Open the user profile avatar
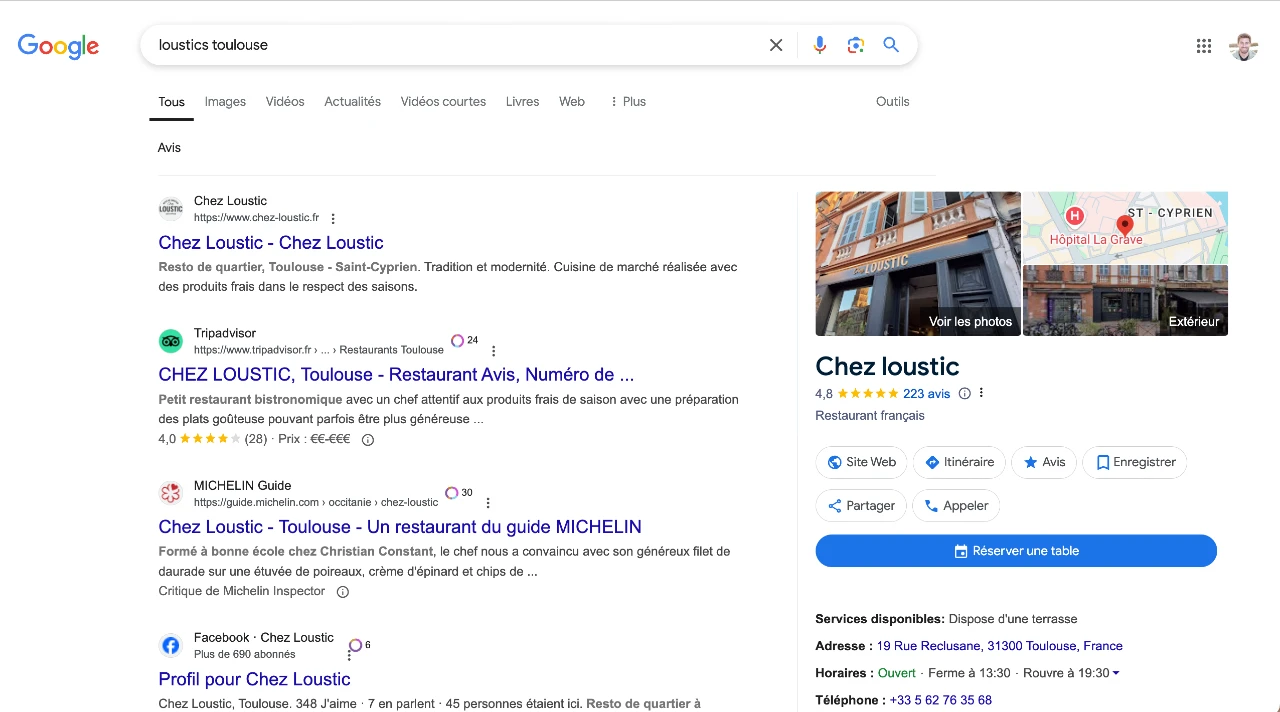The width and height of the screenshot is (1280, 712). pyautogui.click(x=1243, y=46)
